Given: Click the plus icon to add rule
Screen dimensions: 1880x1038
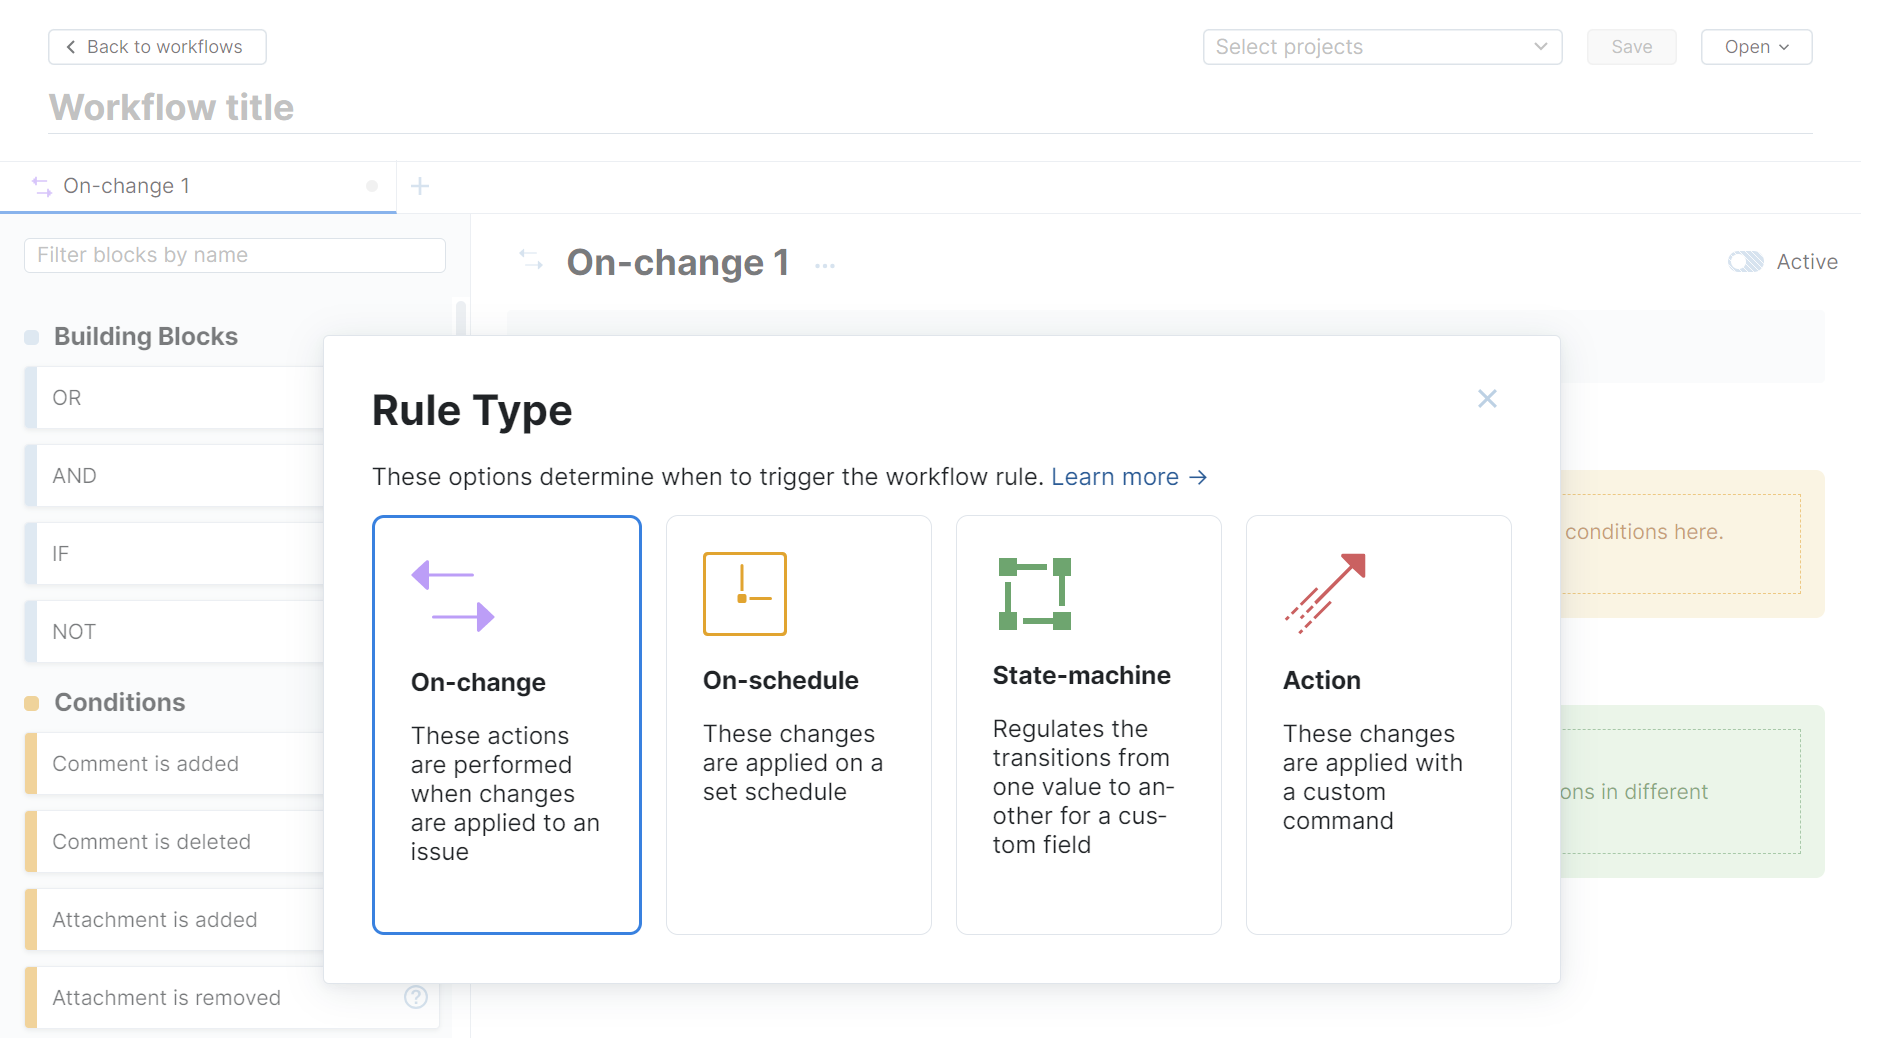Looking at the screenshot, I should (420, 186).
